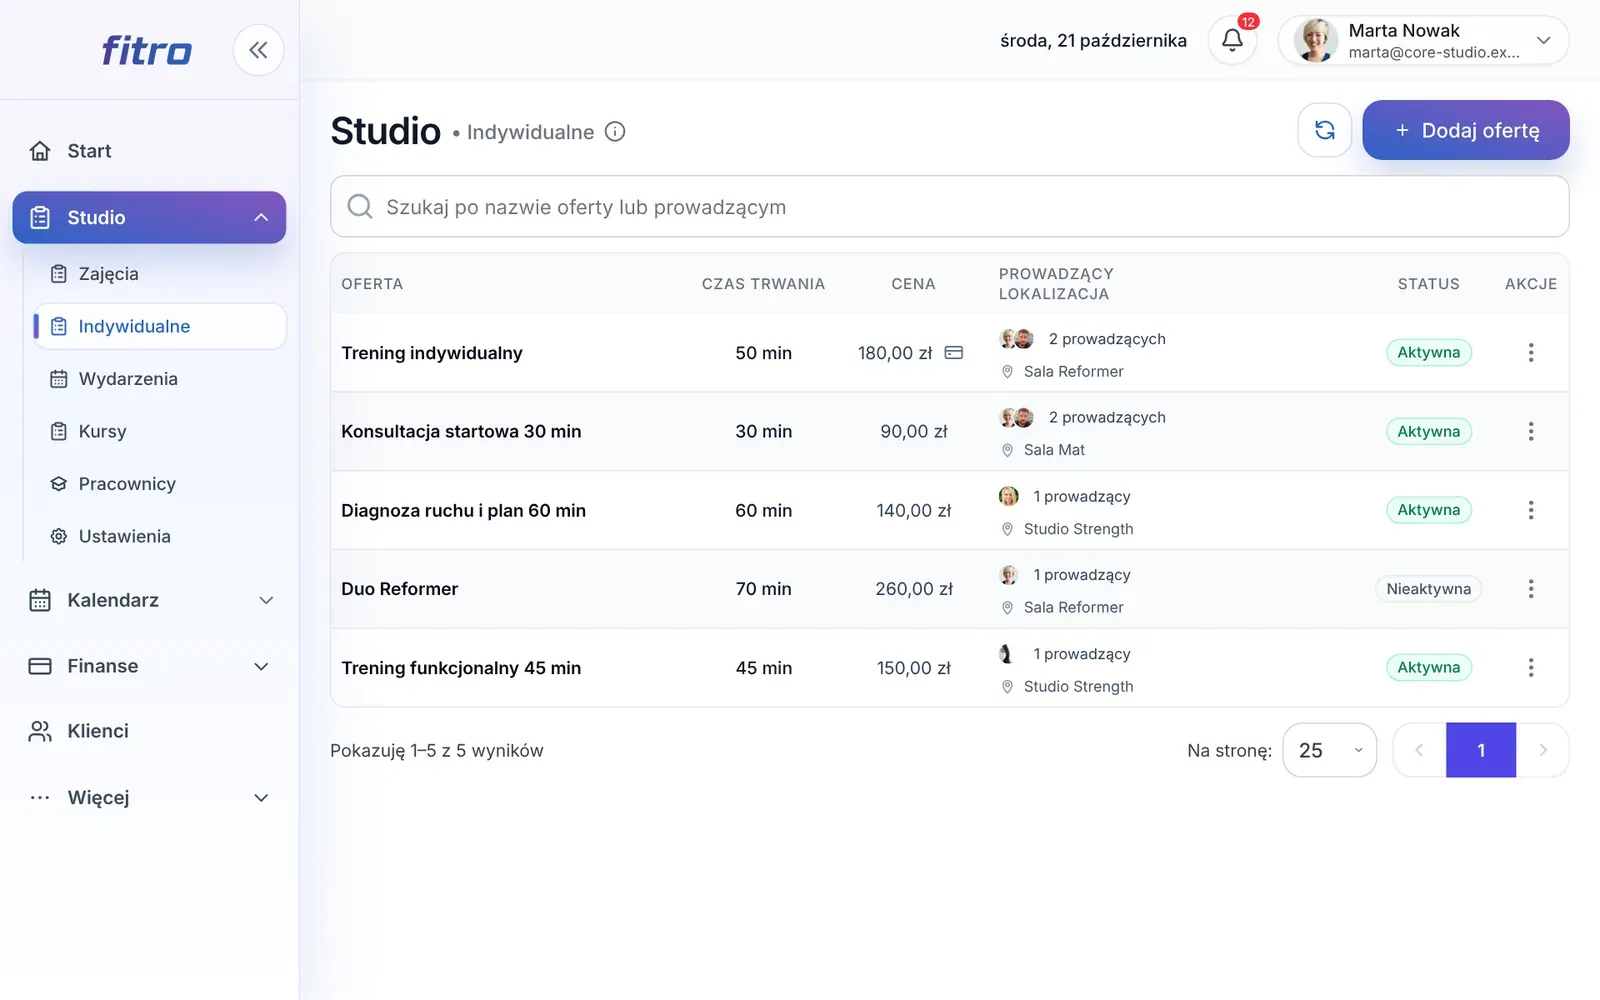Go to pagination page 1

pos(1481,750)
